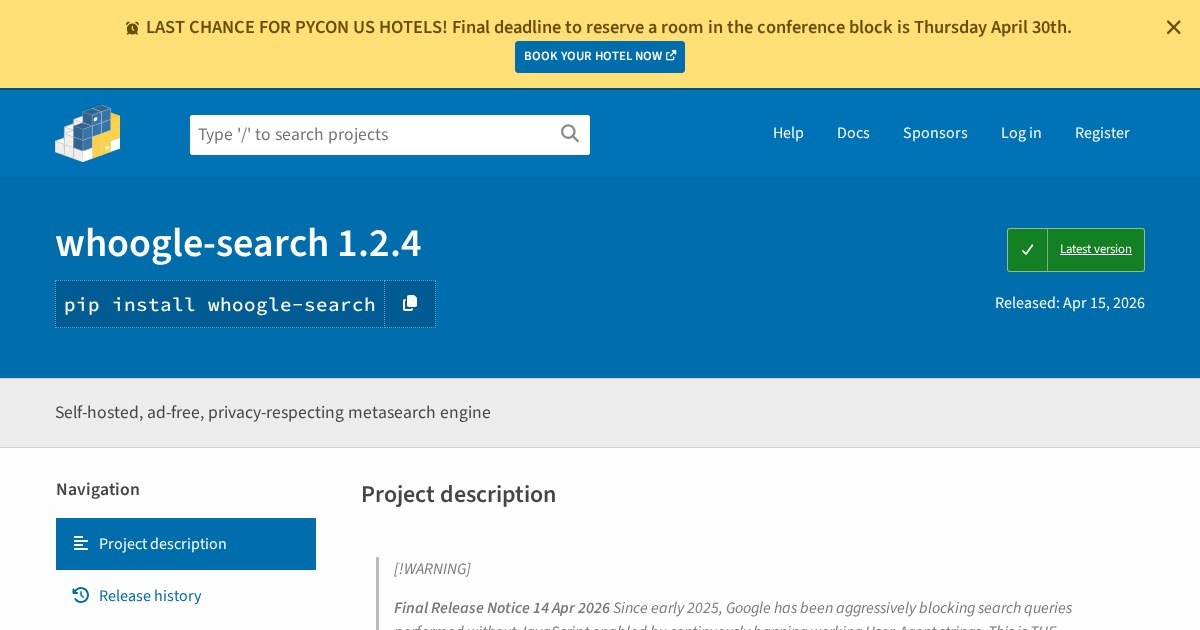Viewport: 1200px width, 630px height.
Task: Click the pip install whoogle-search text
Action: pyautogui.click(x=220, y=304)
